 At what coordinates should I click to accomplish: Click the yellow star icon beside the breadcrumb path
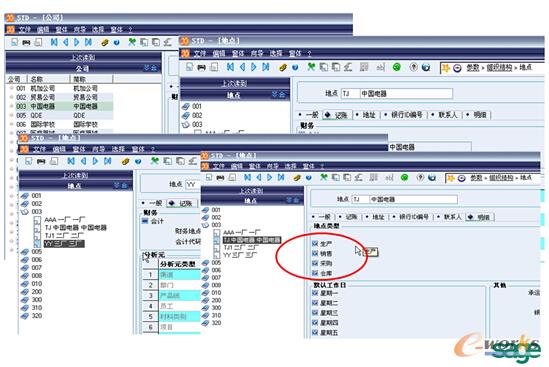(x=451, y=178)
